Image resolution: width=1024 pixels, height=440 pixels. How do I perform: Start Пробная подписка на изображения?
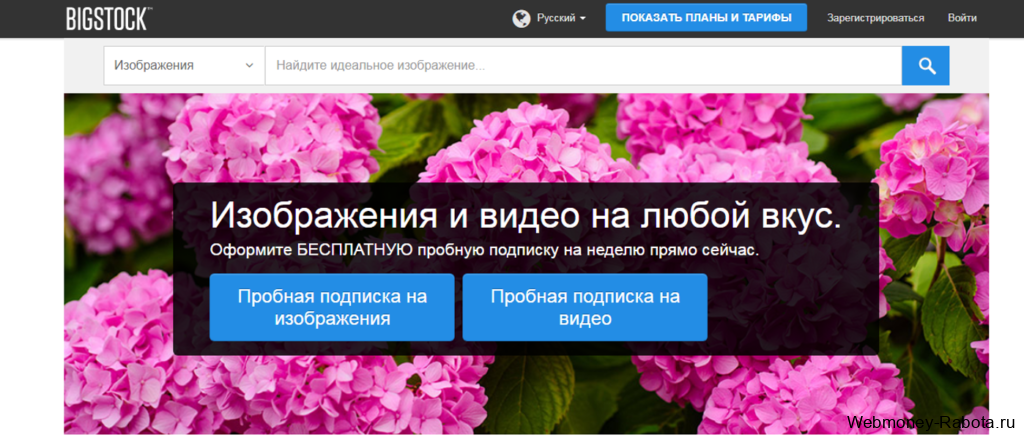click(x=332, y=307)
